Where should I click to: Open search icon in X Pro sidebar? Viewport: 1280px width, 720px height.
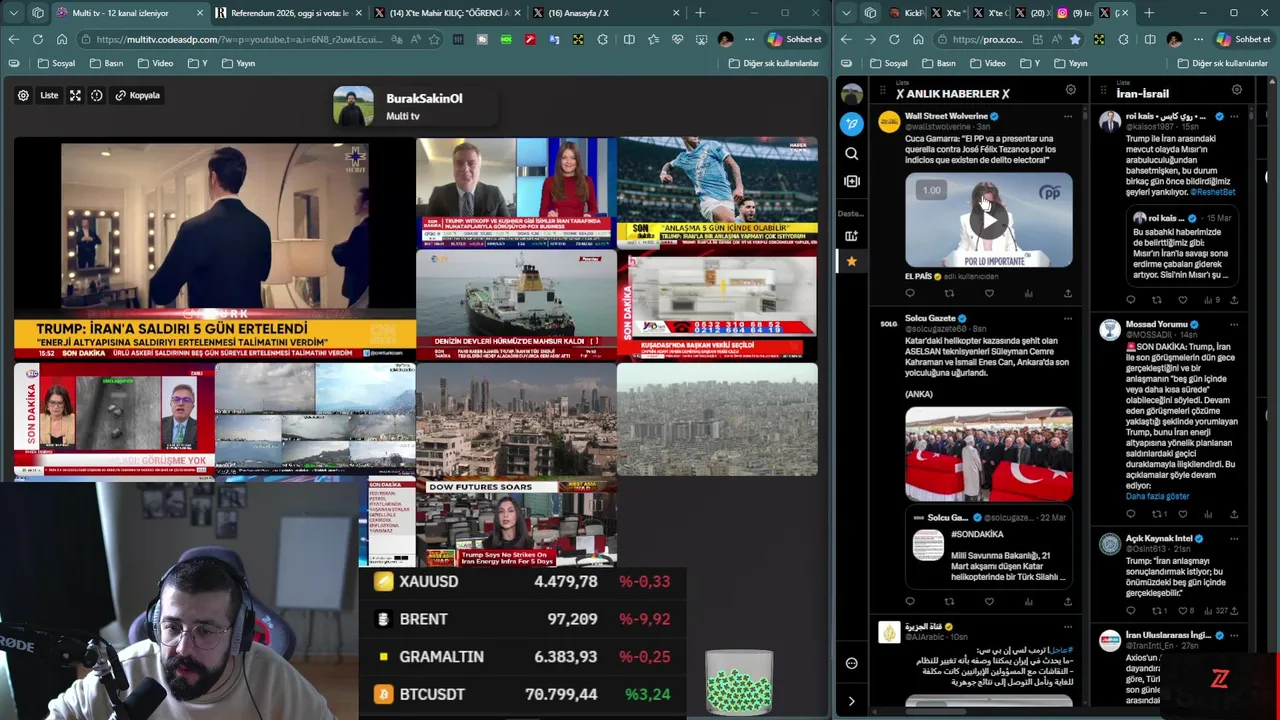point(851,153)
